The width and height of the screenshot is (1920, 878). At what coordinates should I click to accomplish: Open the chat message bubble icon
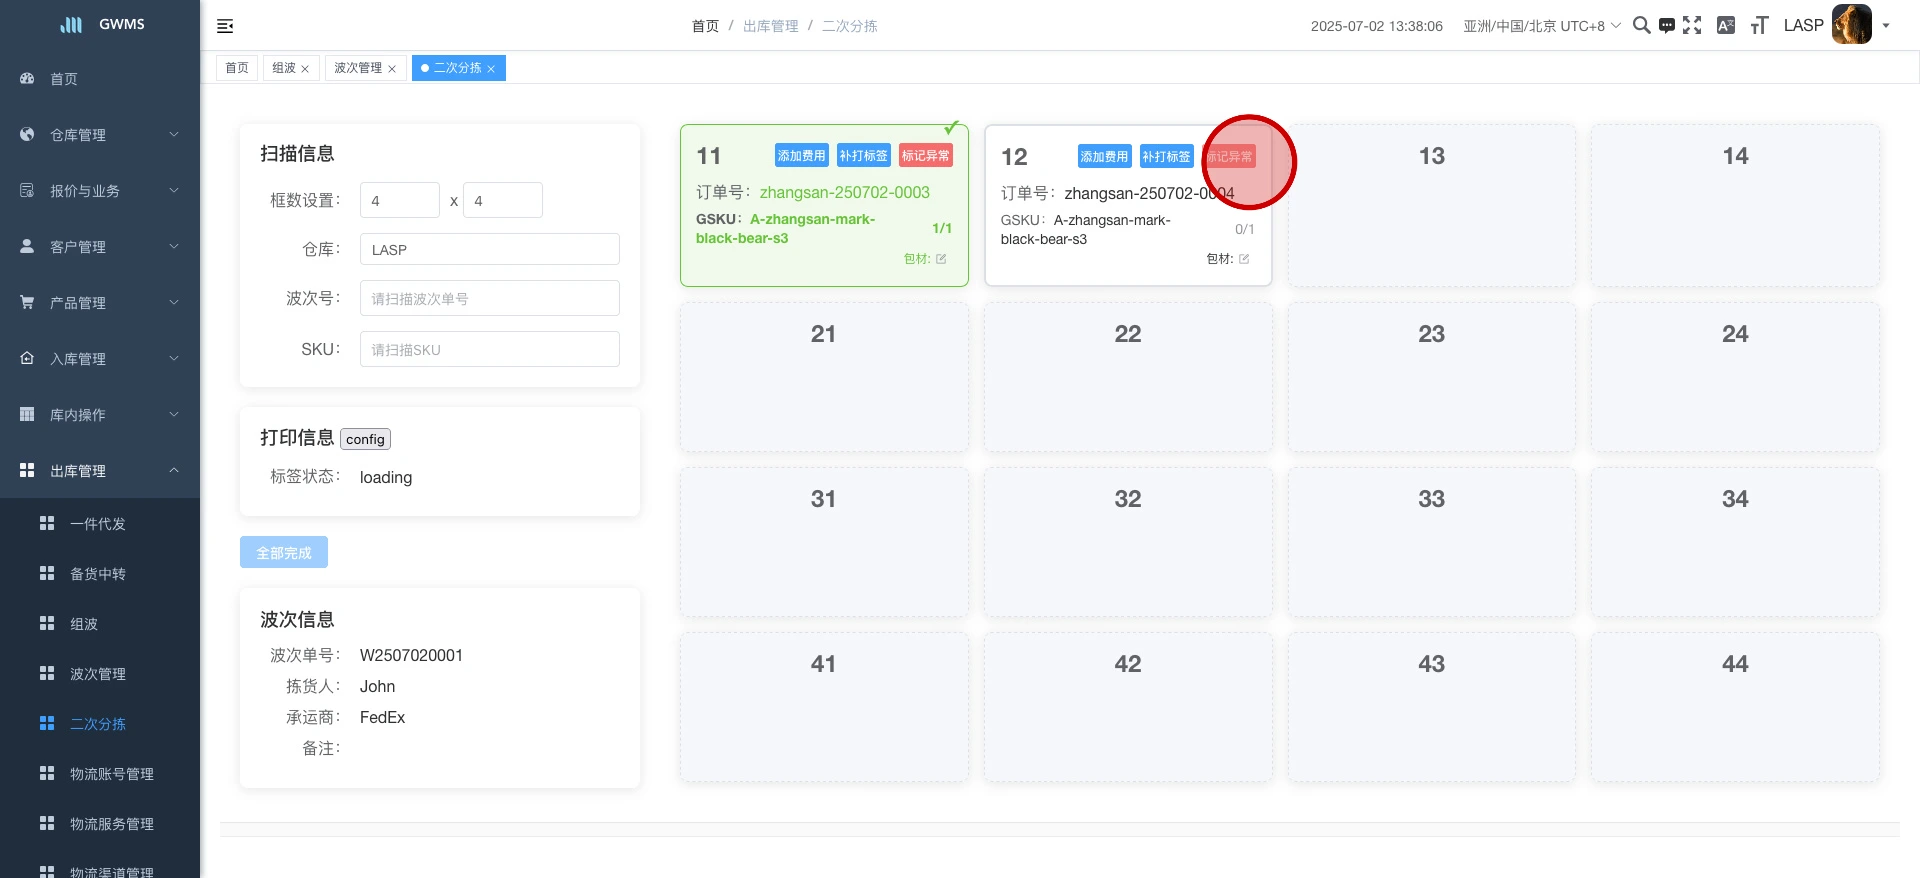[x=1666, y=26]
